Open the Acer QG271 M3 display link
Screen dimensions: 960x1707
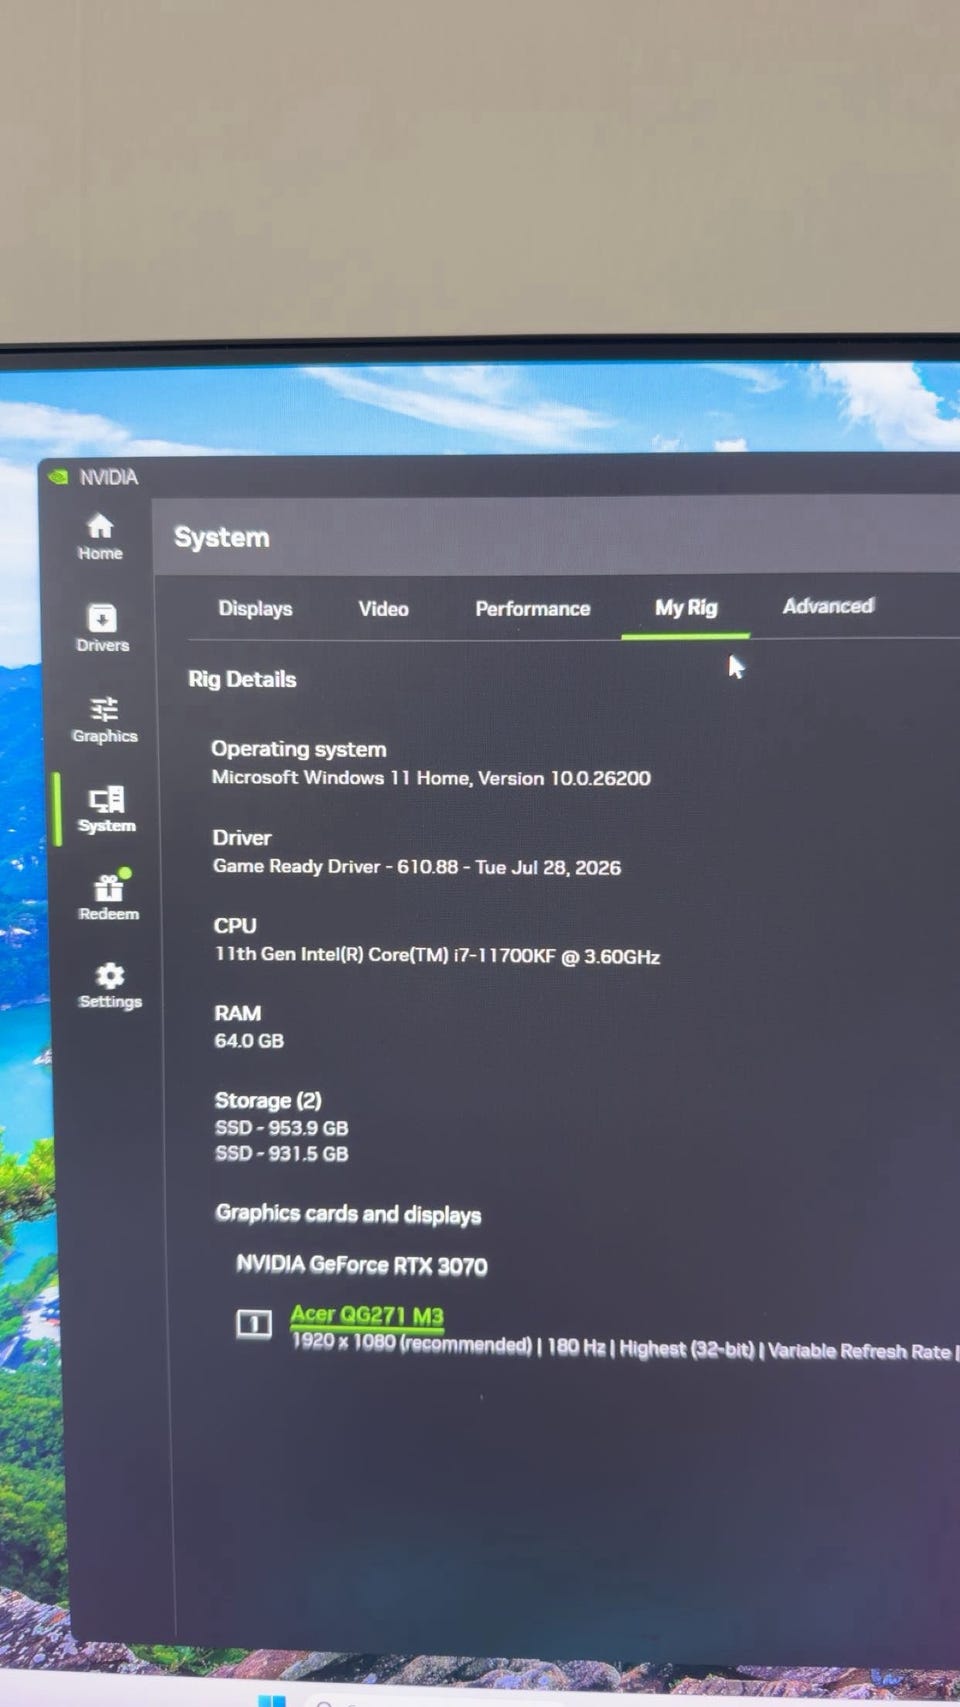coord(367,1315)
